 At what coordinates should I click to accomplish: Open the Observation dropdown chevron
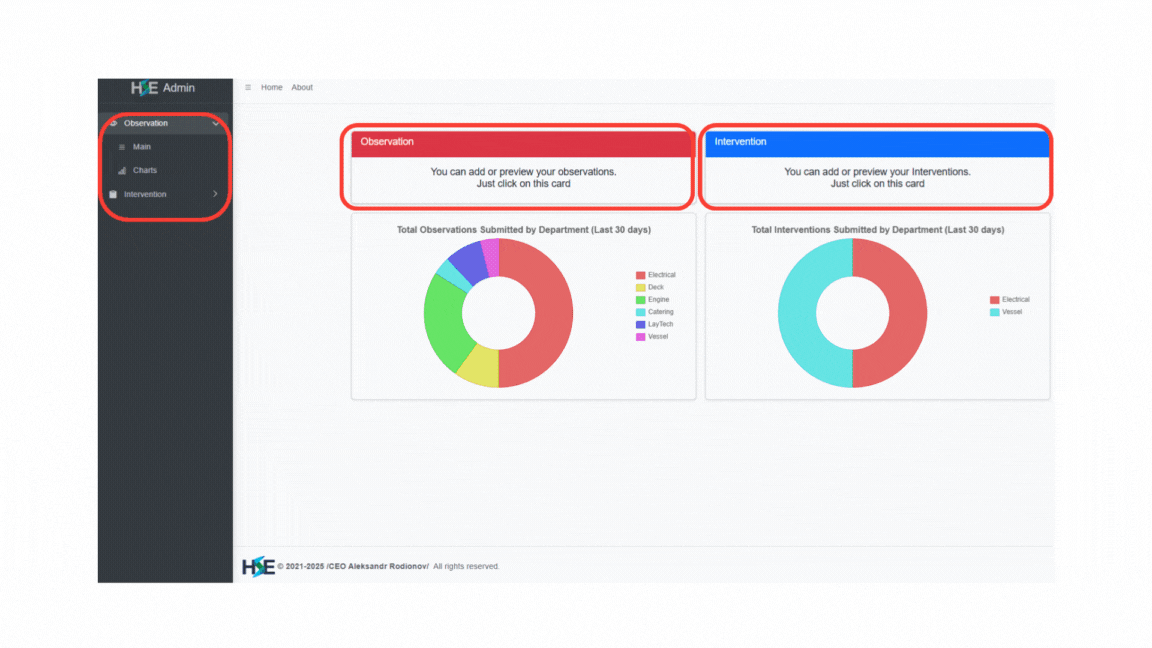216,123
